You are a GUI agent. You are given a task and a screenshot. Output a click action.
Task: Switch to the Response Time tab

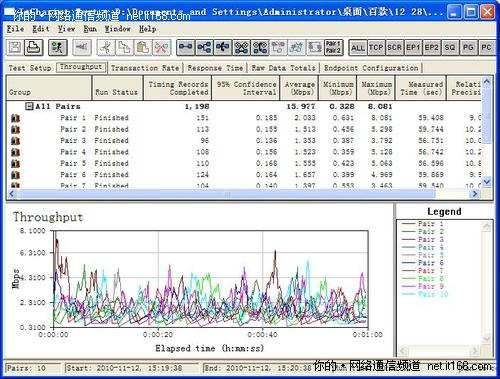click(x=215, y=68)
